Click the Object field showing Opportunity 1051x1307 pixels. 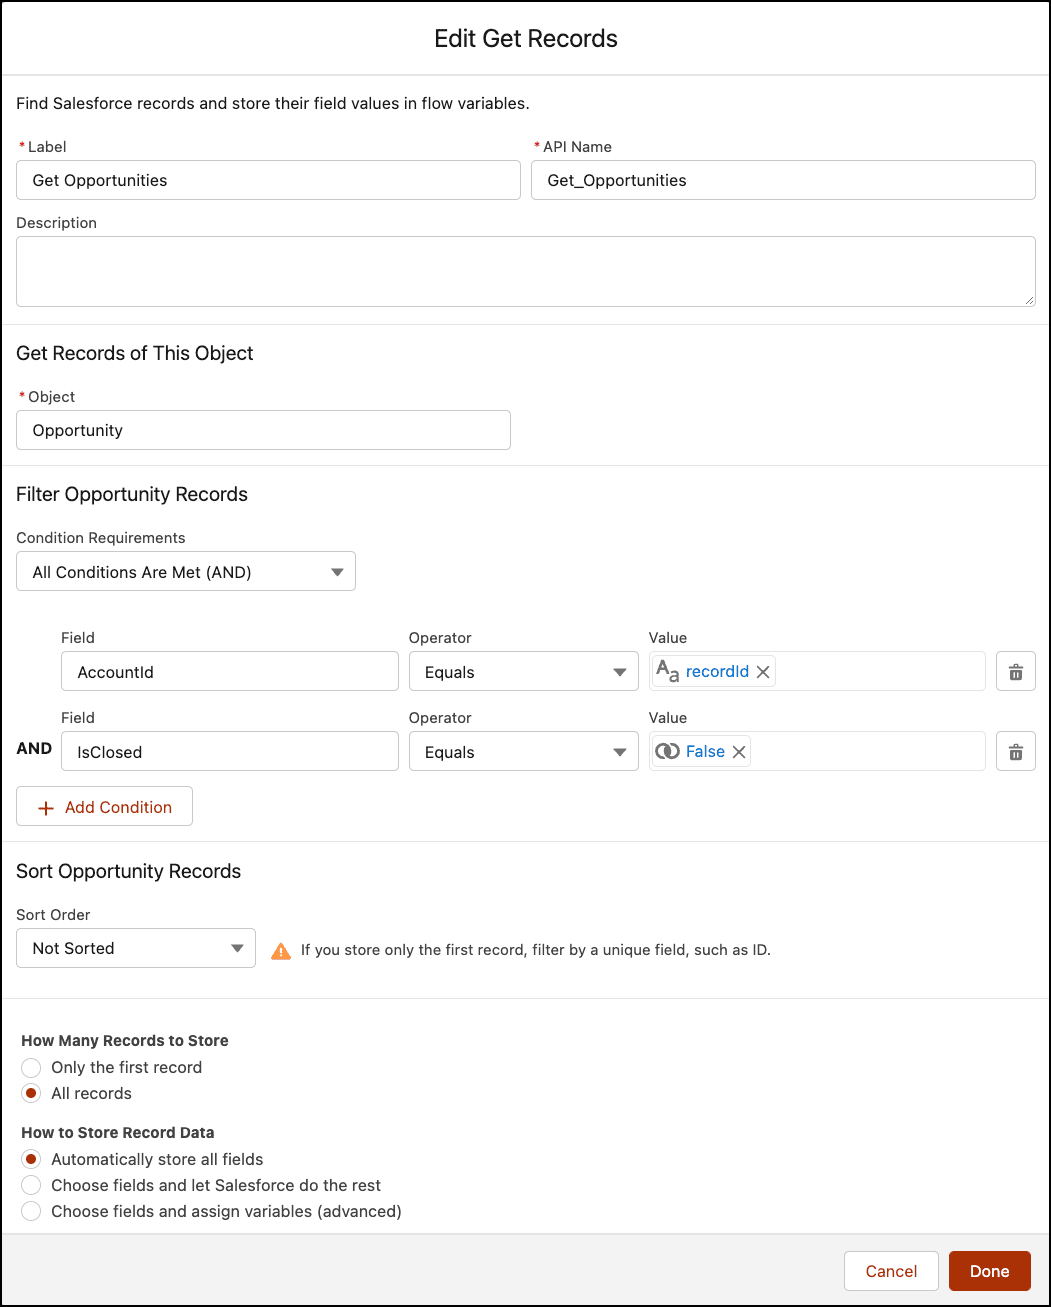tap(262, 430)
